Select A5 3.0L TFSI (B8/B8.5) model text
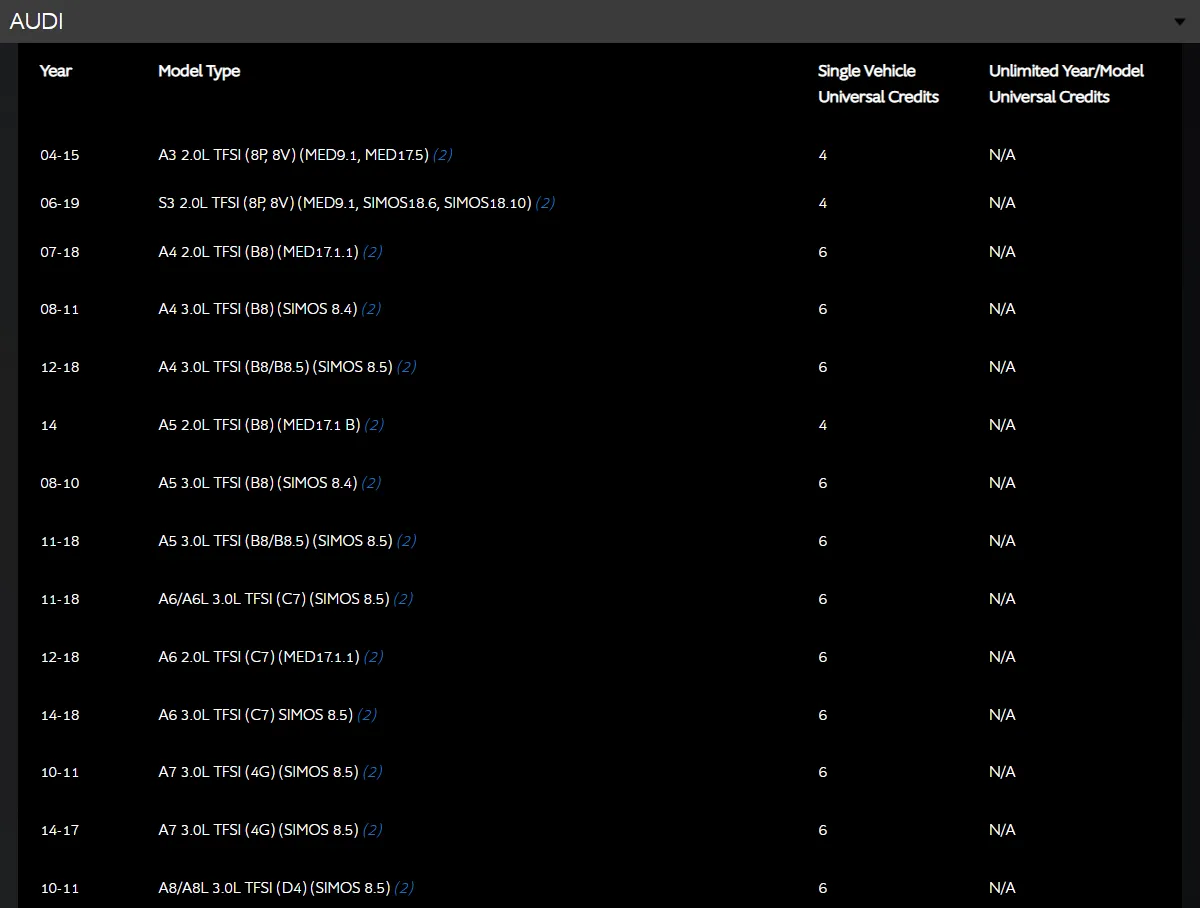Image resolution: width=1200 pixels, height=908 pixels. [x=275, y=541]
